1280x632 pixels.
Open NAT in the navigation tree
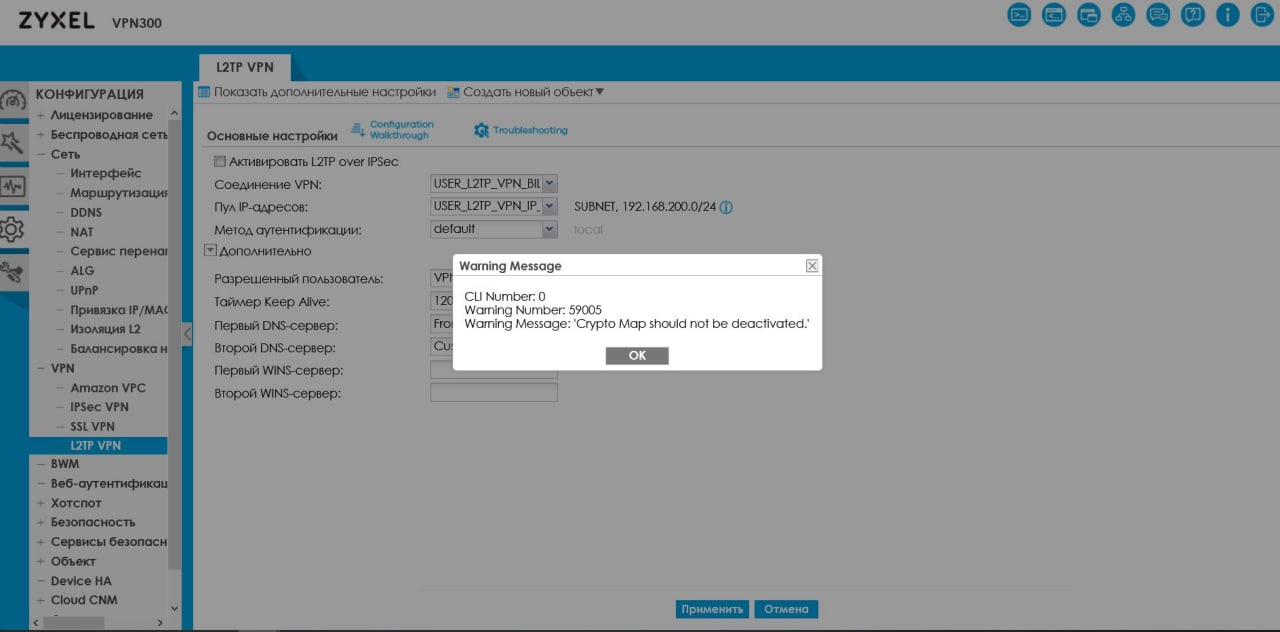(x=82, y=232)
